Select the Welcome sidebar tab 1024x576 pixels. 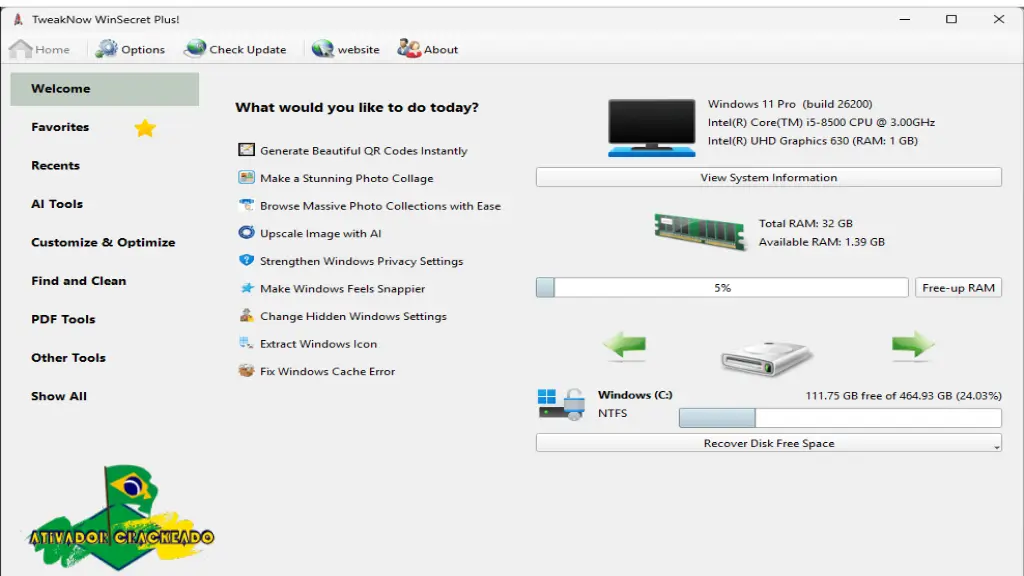point(104,89)
